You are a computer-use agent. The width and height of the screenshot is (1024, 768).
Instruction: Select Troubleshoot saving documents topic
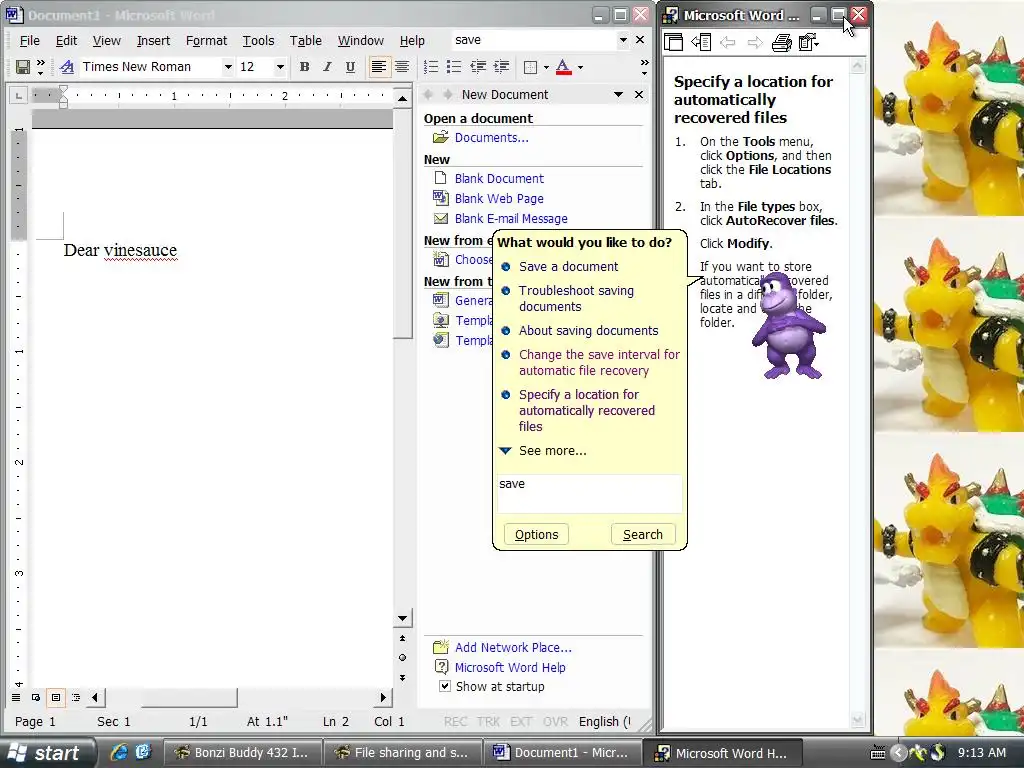tap(576, 298)
